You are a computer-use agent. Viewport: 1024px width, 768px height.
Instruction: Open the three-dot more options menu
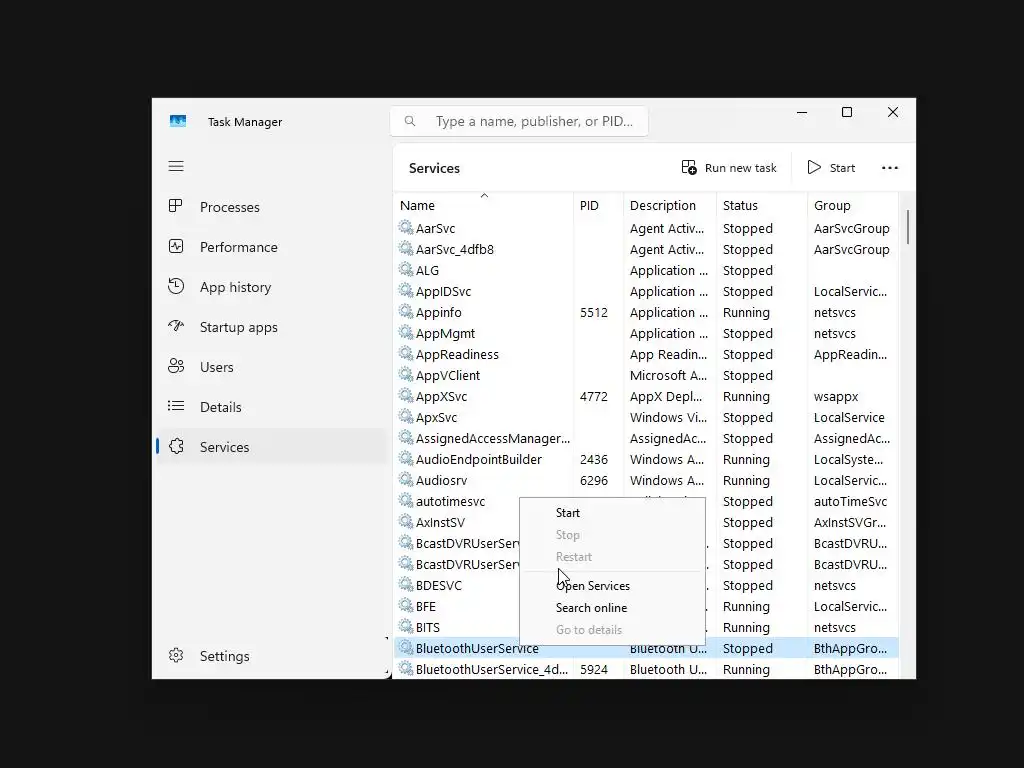pos(889,168)
